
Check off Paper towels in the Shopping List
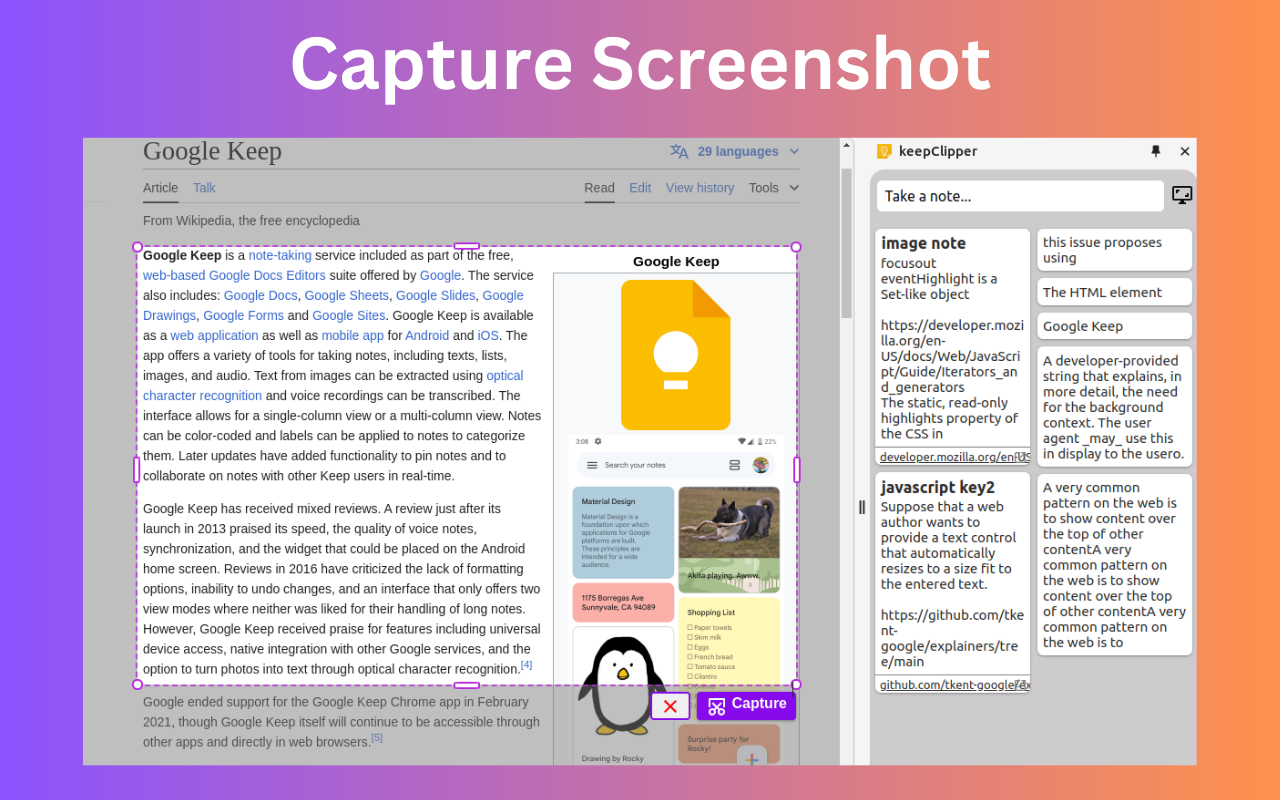coord(690,628)
